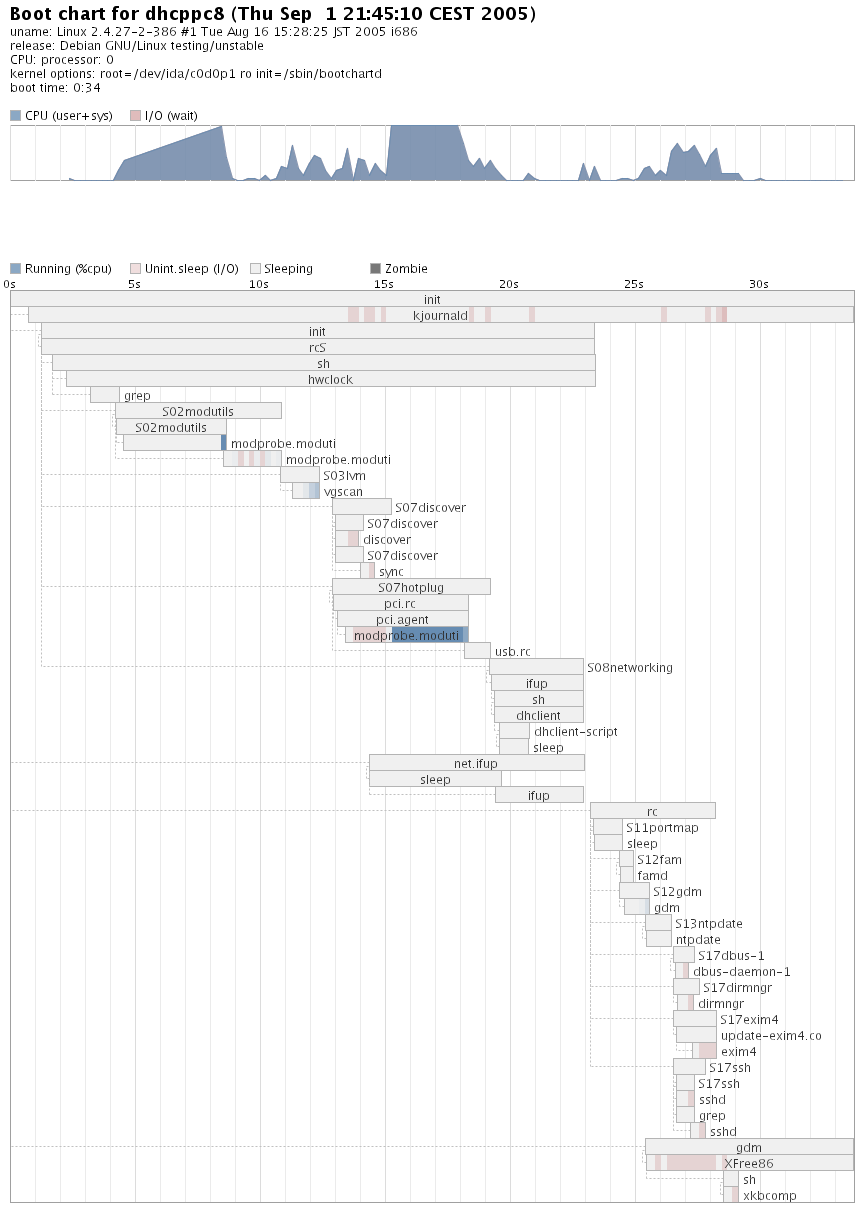Screen dimensions: 864x1212
Task: Select the Zombie legend square
Action: point(375,269)
